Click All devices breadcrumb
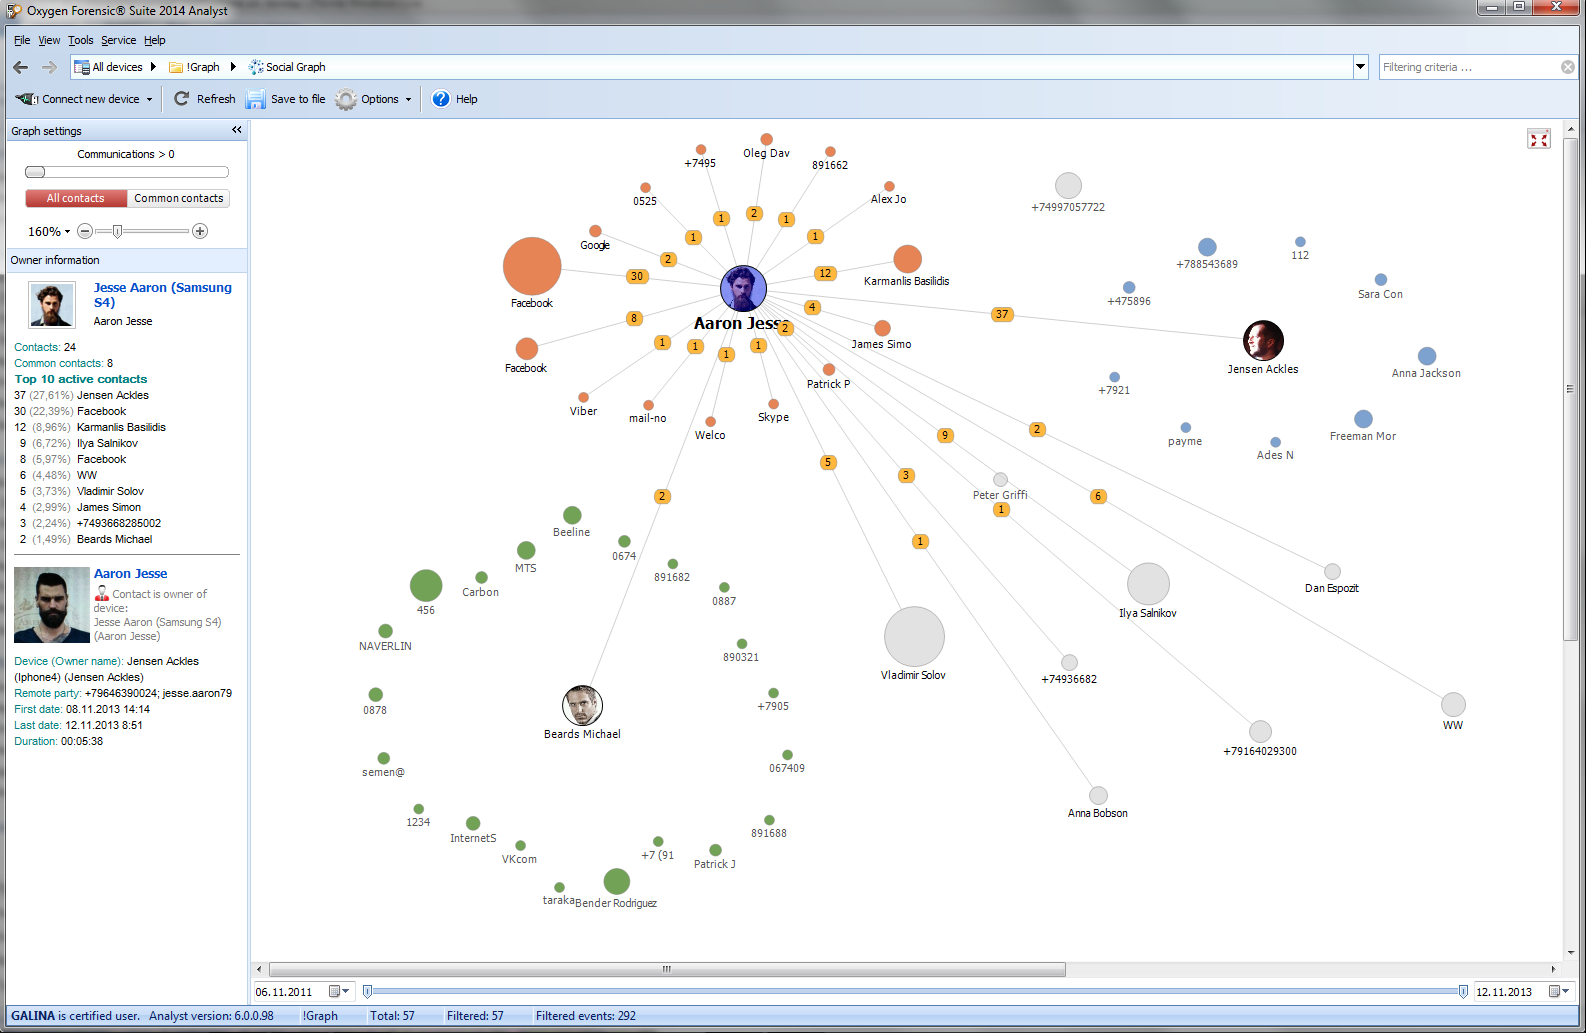The height and width of the screenshot is (1033, 1586). point(108,67)
